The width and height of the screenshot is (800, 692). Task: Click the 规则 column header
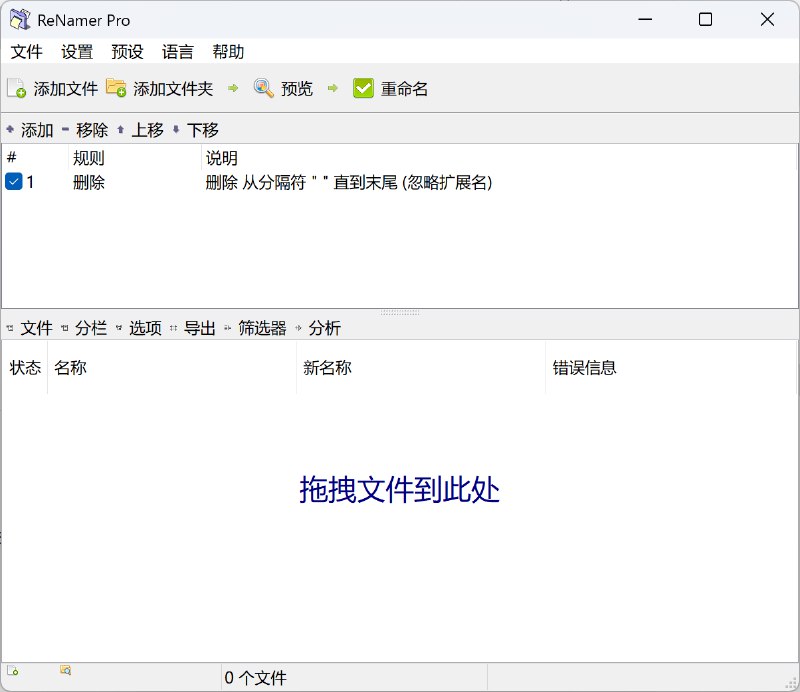[135, 158]
